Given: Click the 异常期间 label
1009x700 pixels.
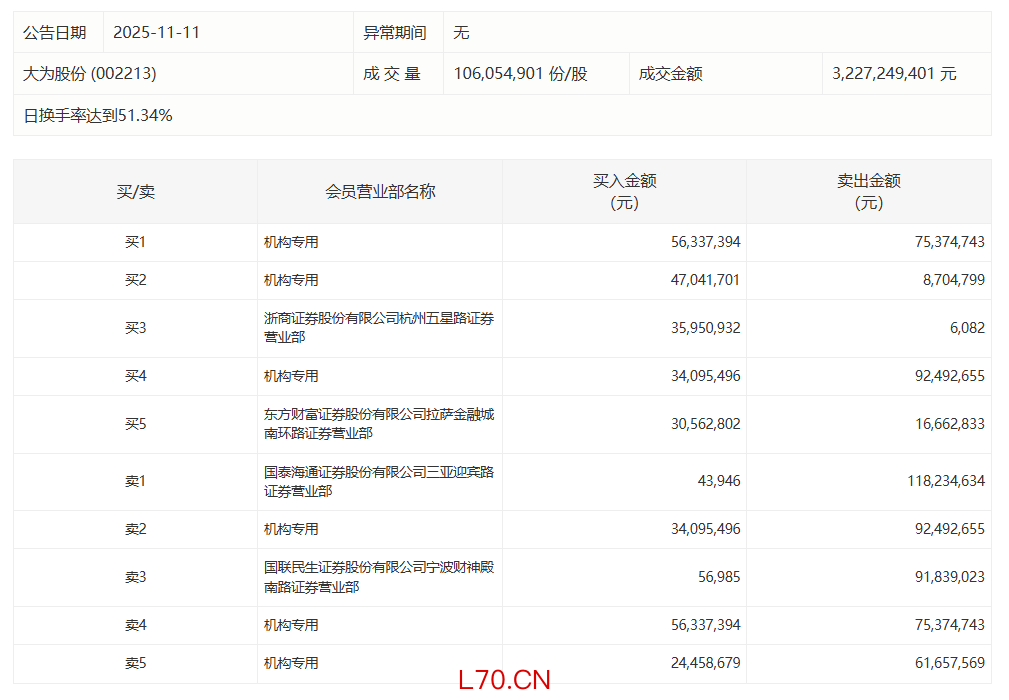Looking at the screenshot, I should (394, 32).
